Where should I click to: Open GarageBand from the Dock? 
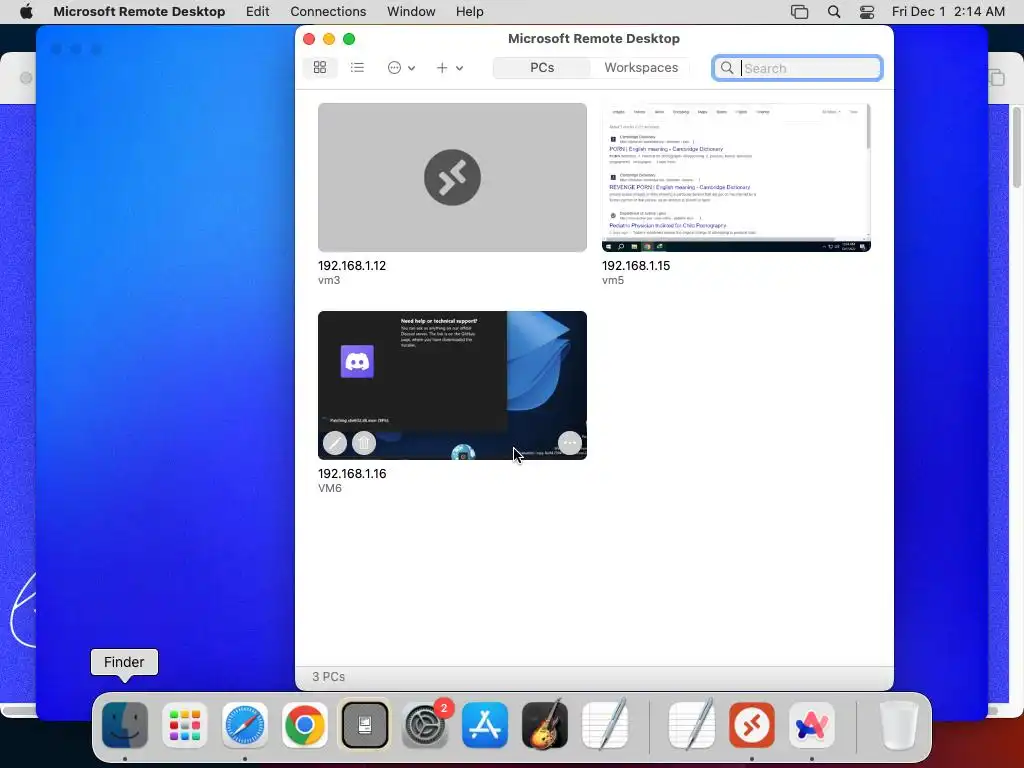point(545,725)
